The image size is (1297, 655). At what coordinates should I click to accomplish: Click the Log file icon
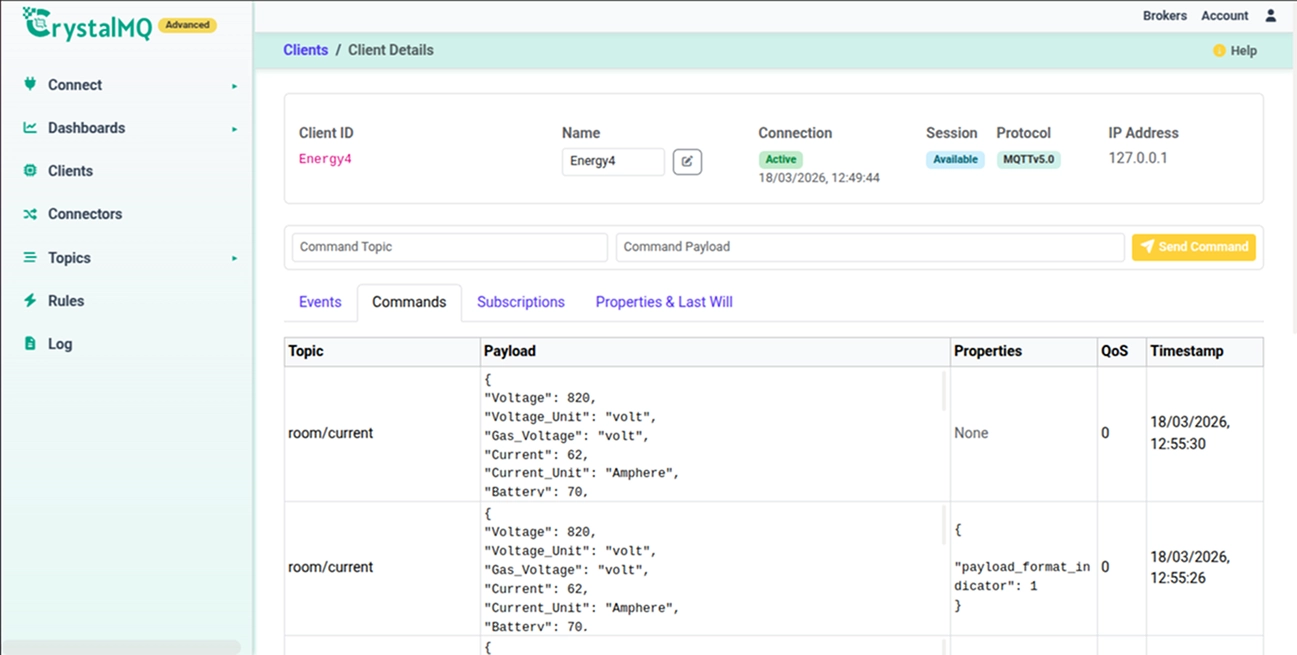pyautogui.click(x=30, y=343)
